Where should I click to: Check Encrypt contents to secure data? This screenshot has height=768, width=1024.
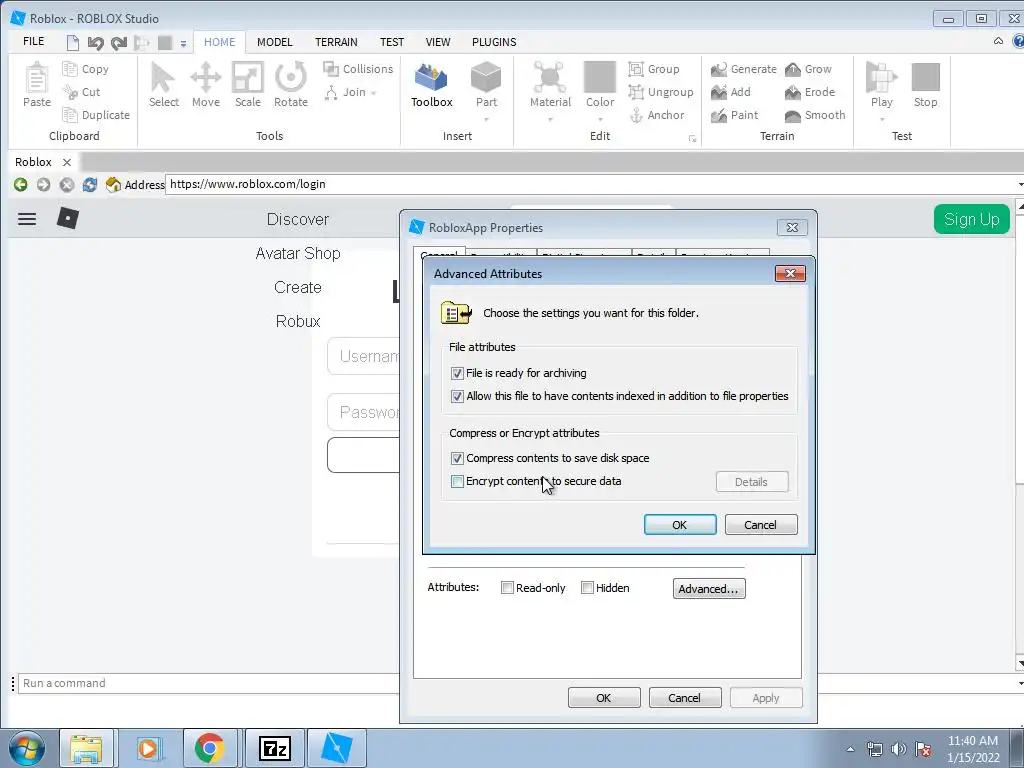(x=457, y=481)
